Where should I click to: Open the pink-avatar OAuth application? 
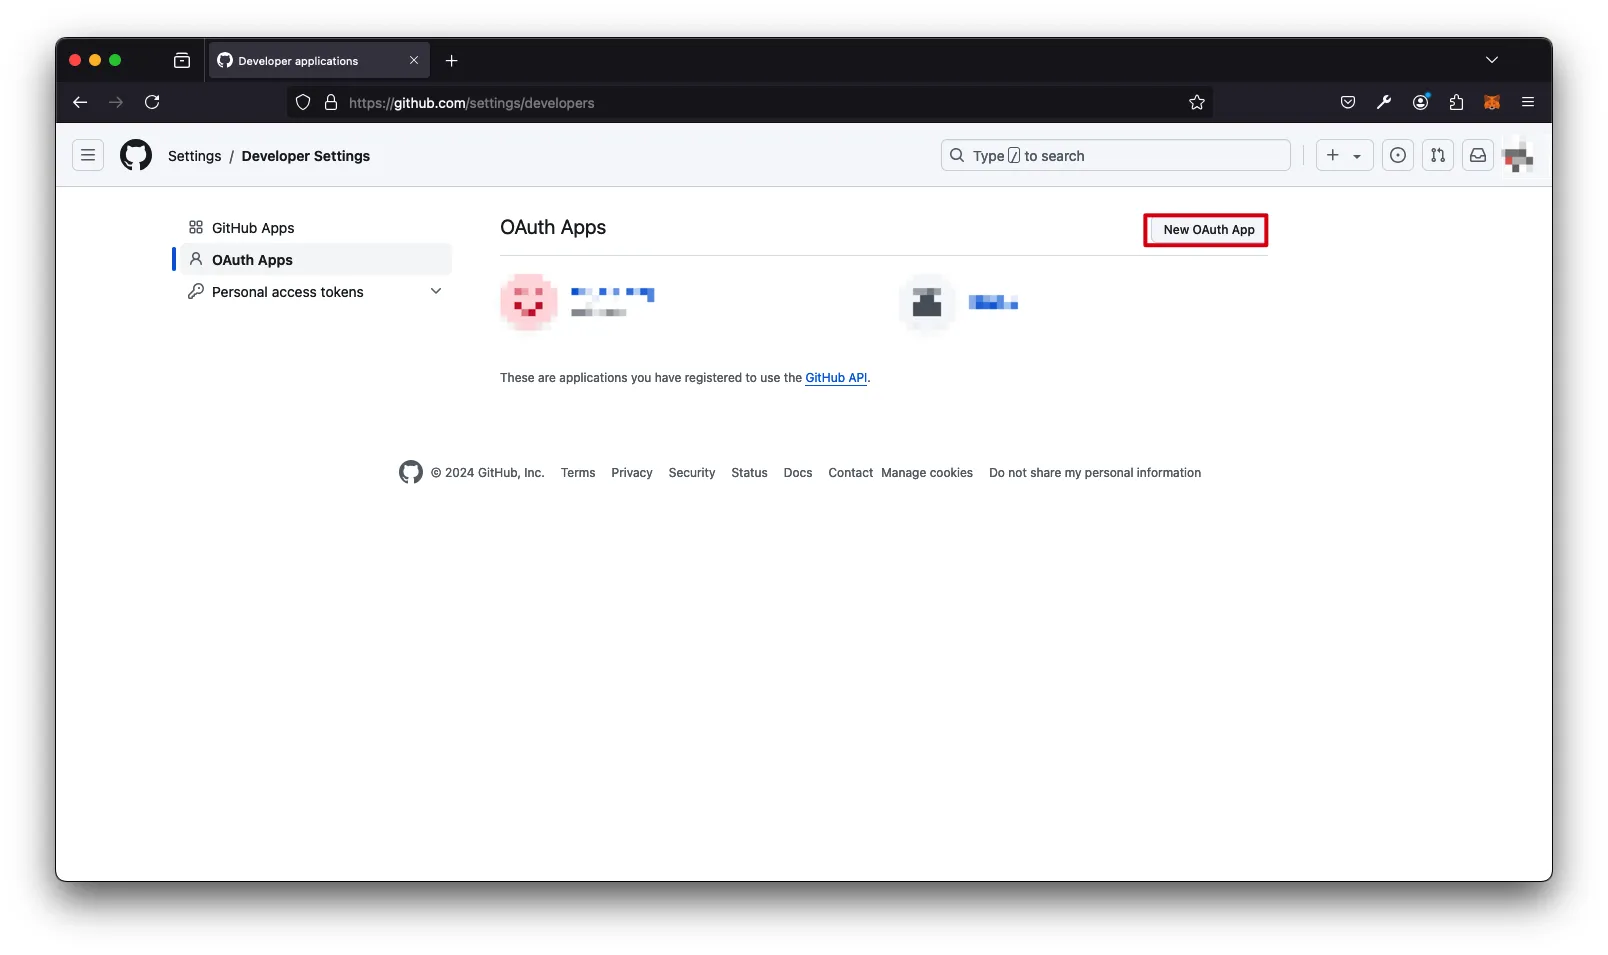coord(612,294)
